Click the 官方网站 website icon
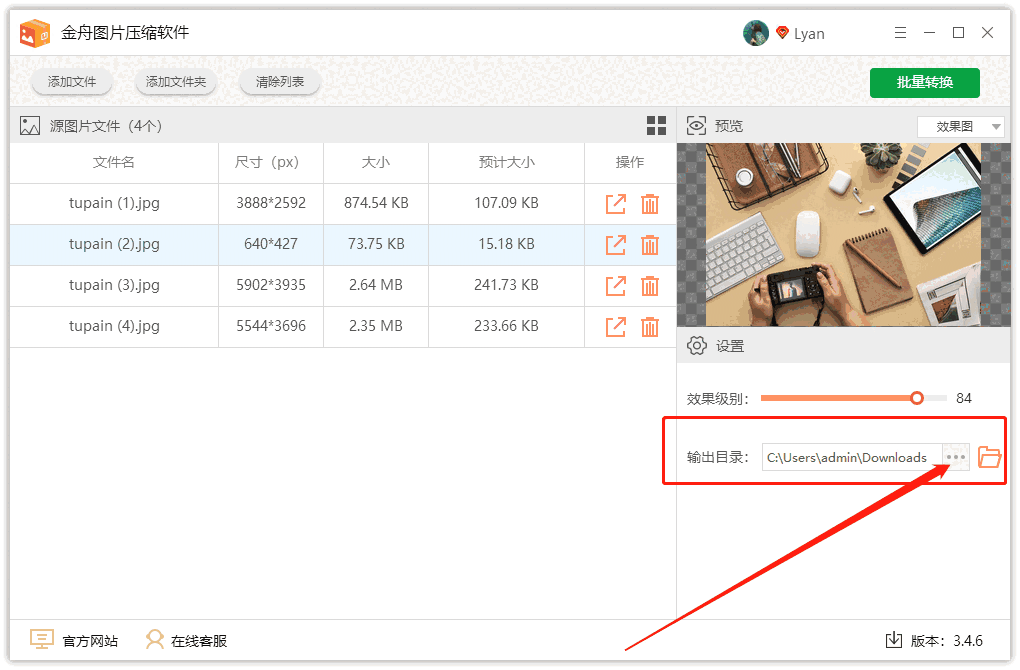 point(41,638)
